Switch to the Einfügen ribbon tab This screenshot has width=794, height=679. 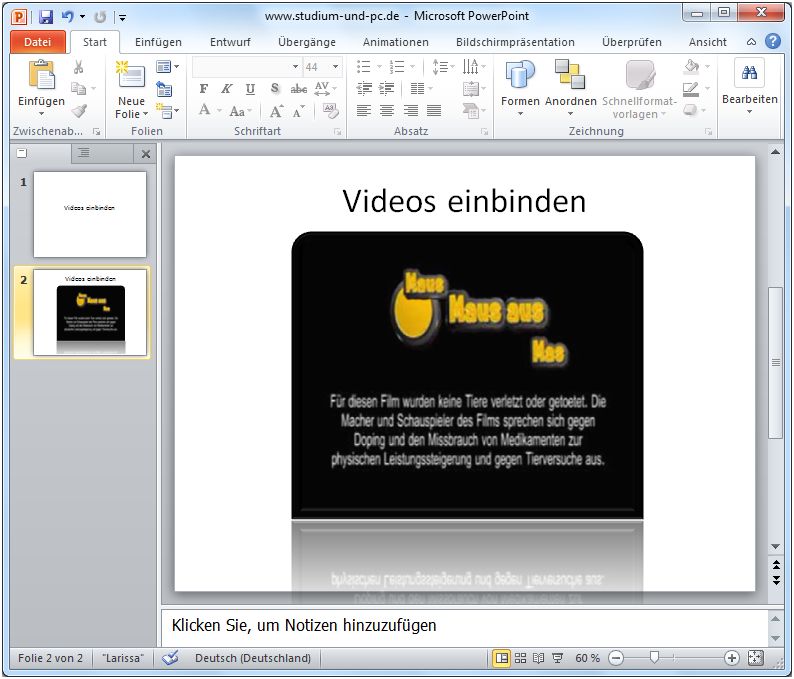pos(158,42)
